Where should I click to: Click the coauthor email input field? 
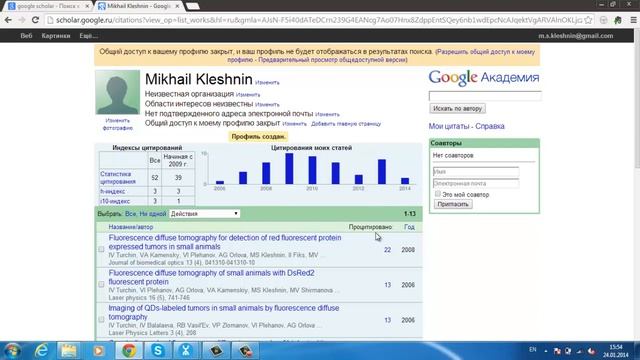(476, 183)
